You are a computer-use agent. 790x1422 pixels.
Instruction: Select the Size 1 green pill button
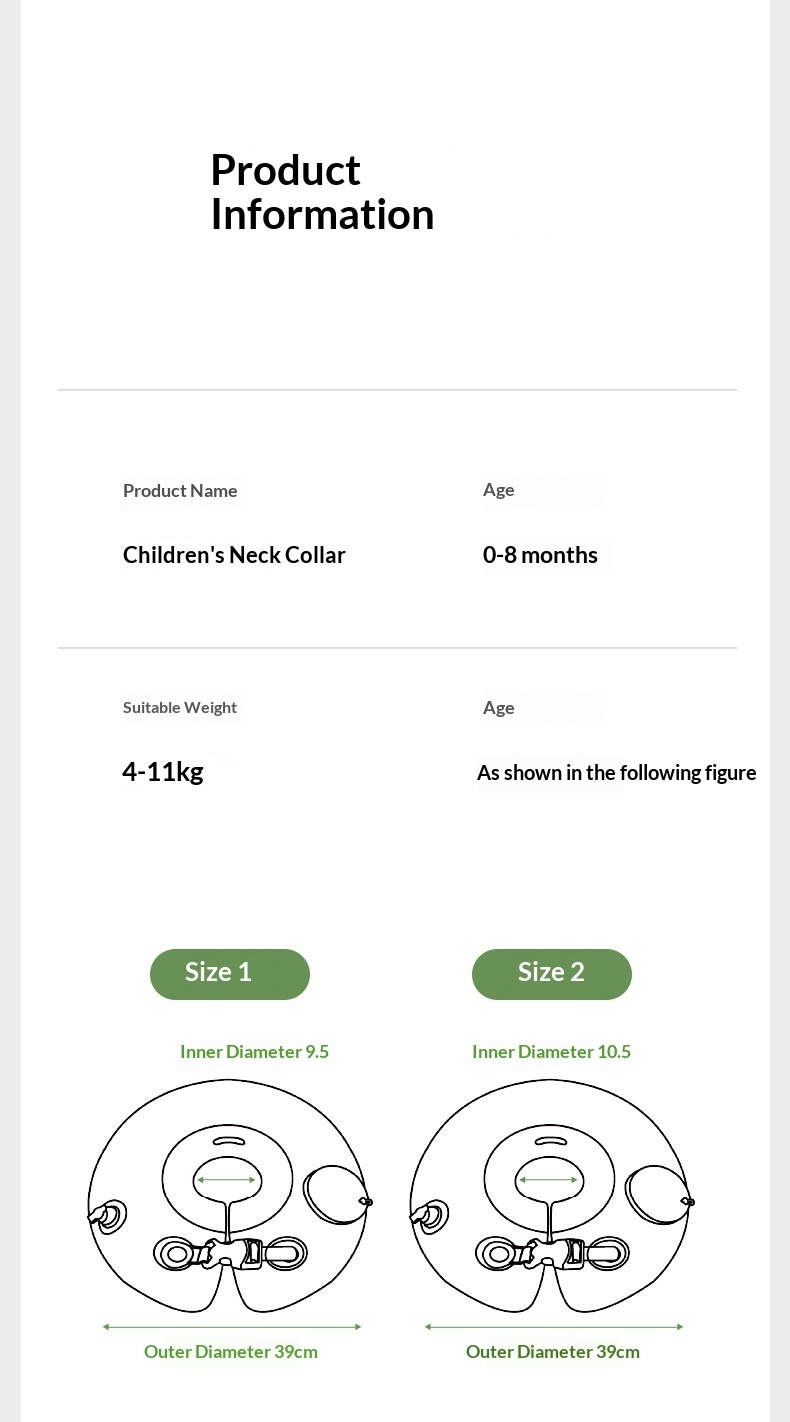pos(230,974)
